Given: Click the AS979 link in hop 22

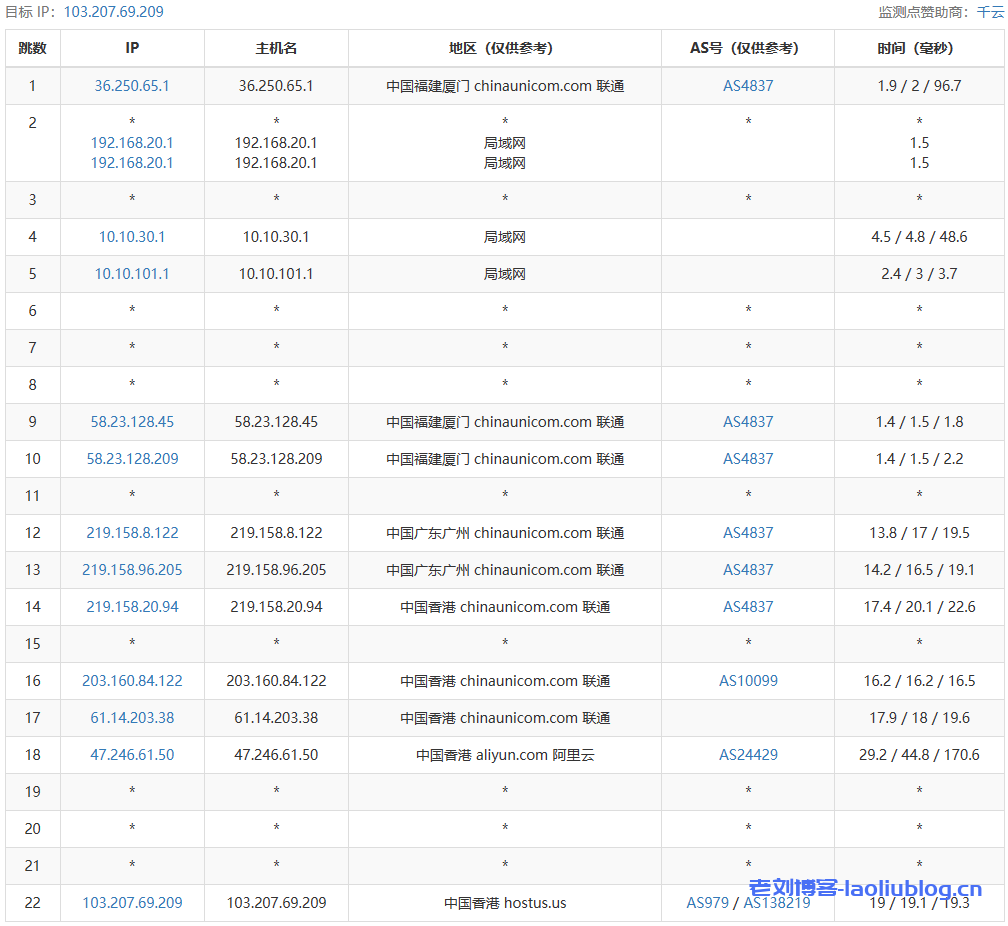Looking at the screenshot, I should click(x=708, y=903).
